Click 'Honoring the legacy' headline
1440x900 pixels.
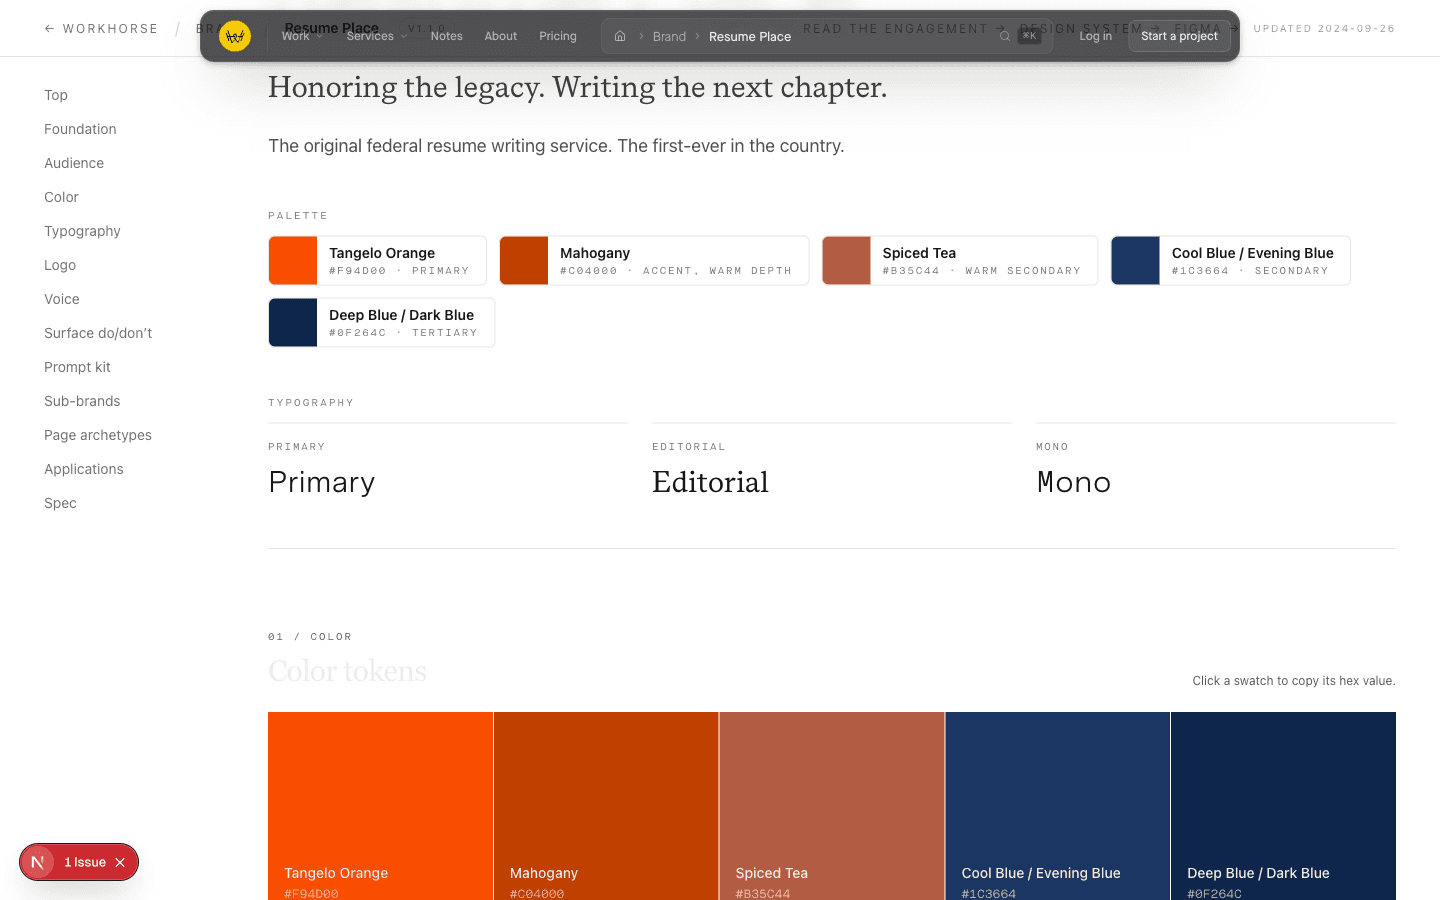pyautogui.click(x=577, y=87)
